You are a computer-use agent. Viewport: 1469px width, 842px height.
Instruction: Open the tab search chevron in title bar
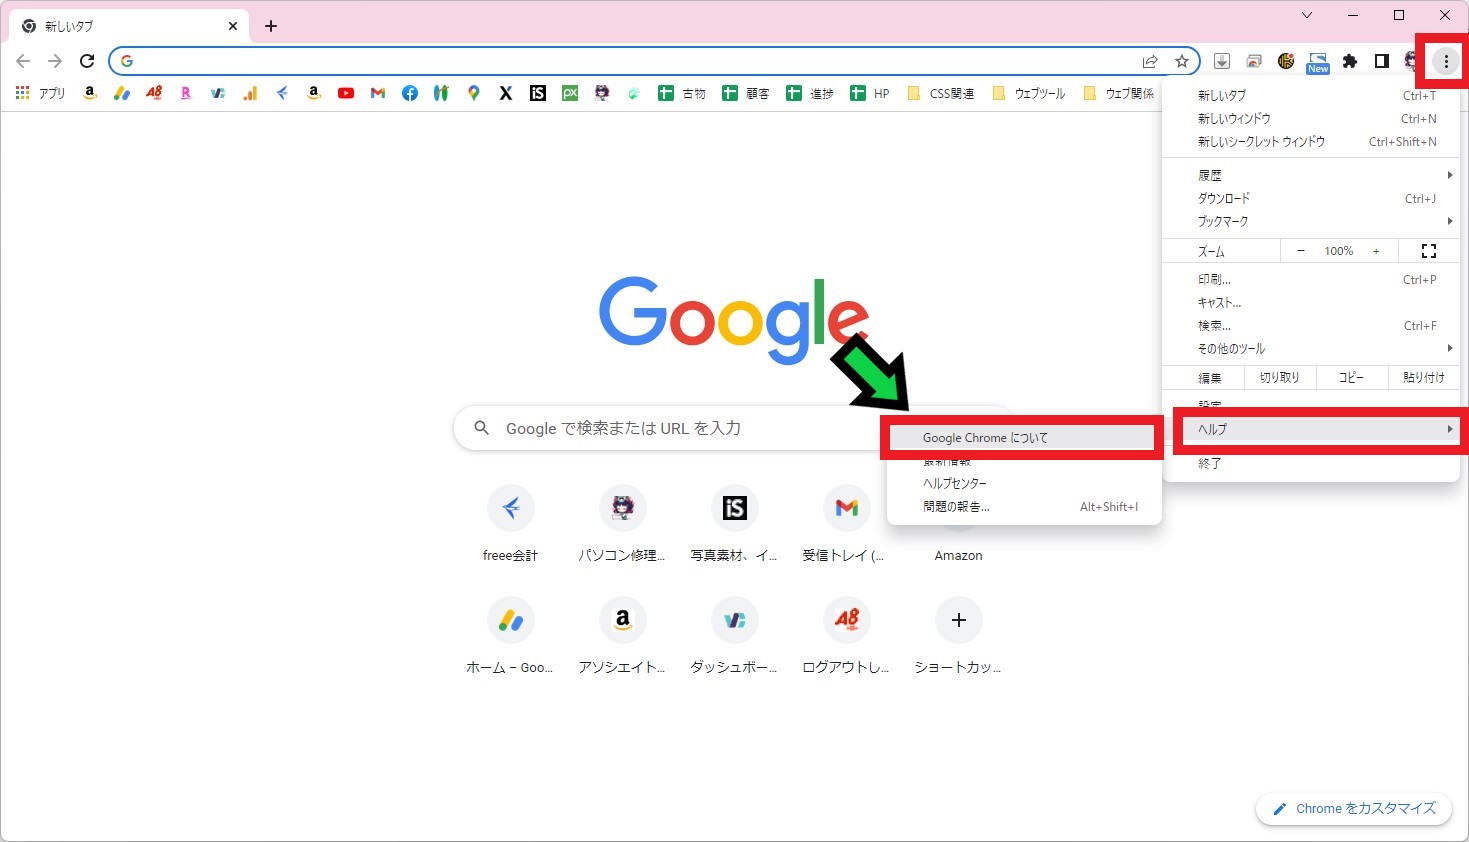click(x=1307, y=15)
